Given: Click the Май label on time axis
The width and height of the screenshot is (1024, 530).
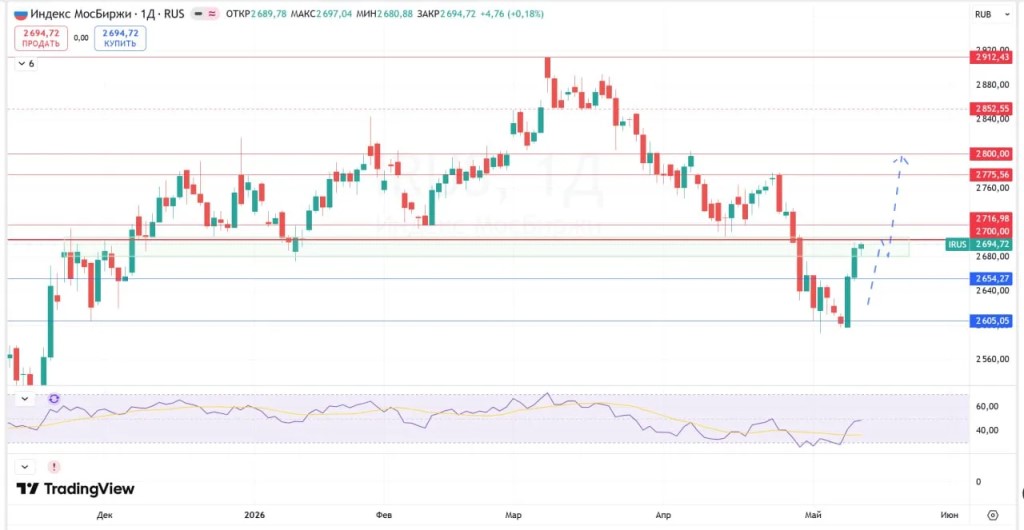Looking at the screenshot, I should click(813, 514).
